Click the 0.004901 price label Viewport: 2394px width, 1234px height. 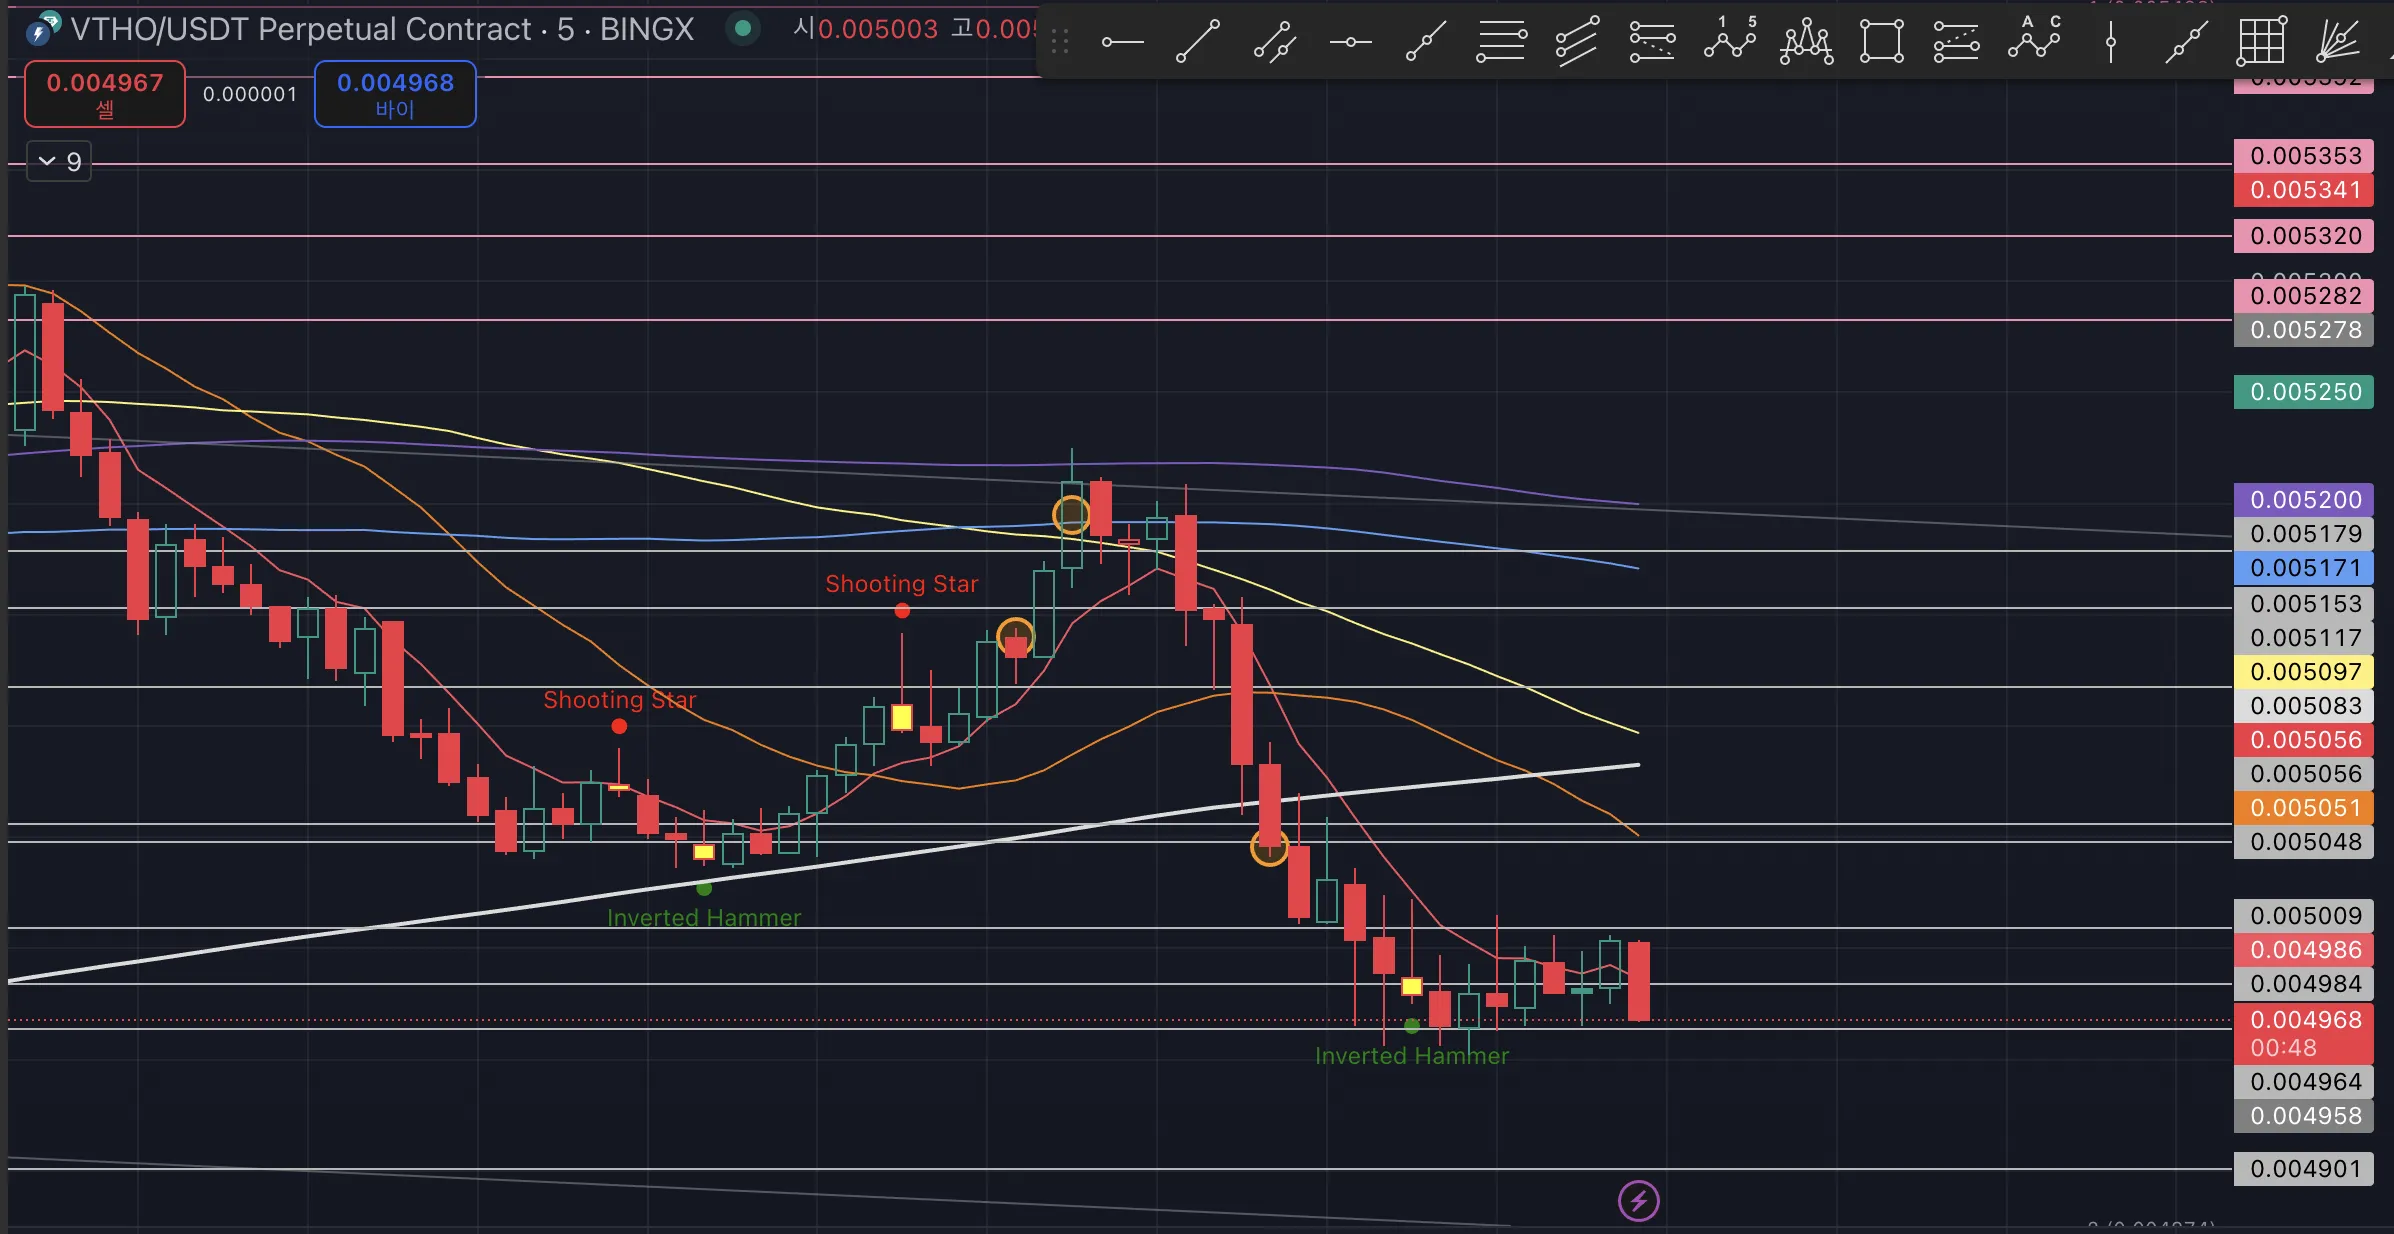pos(2304,1169)
